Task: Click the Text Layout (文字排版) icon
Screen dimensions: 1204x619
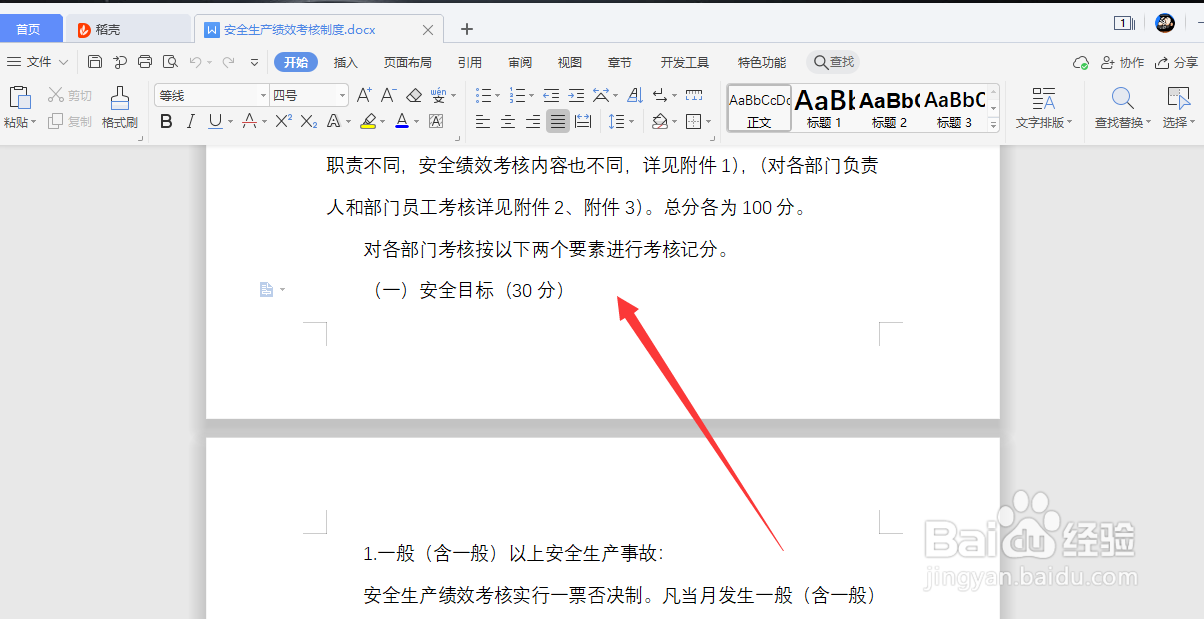Action: tap(1043, 98)
